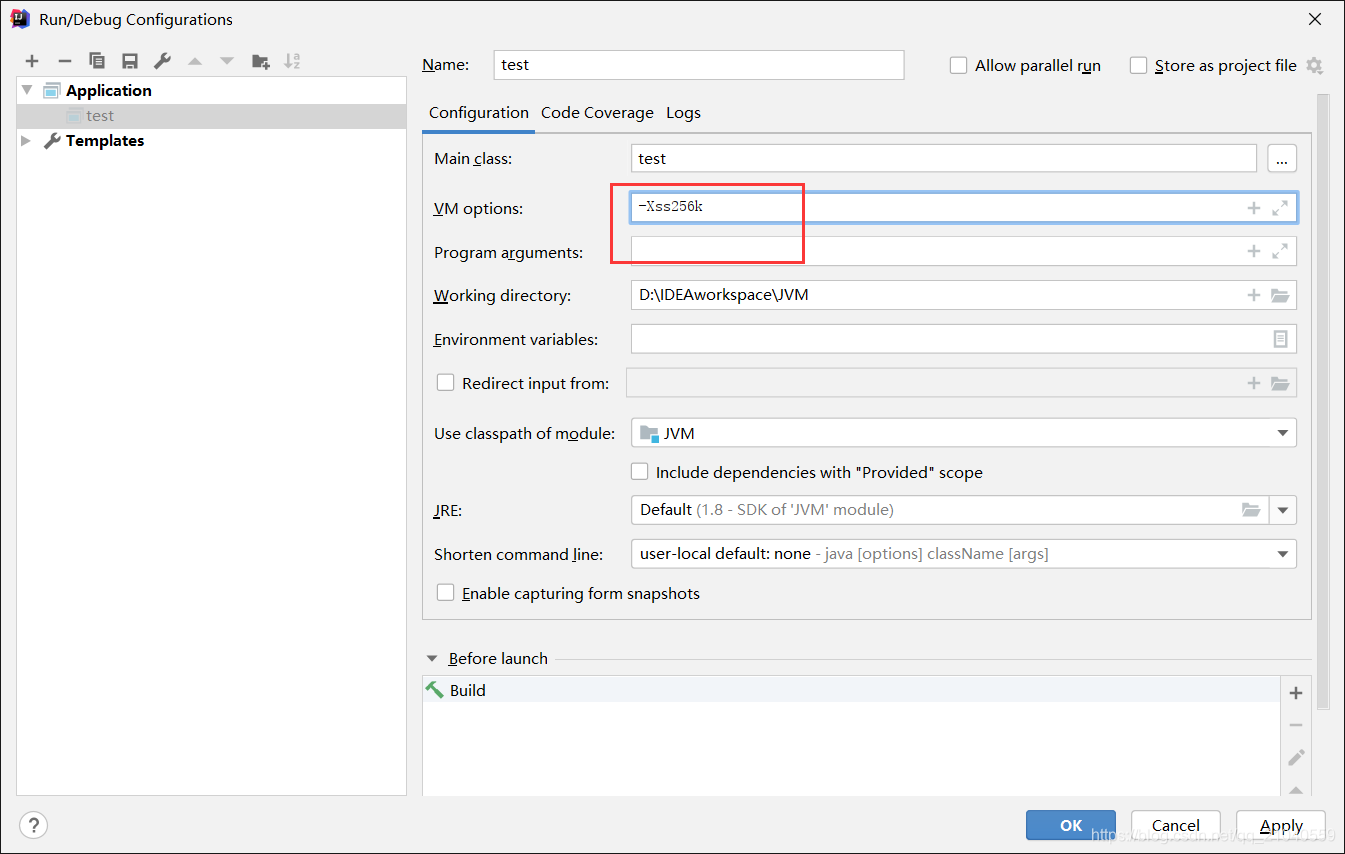Viewport: 1345px width, 854px height.
Task: Save the configuration with the floppy disk icon
Action: point(129,62)
